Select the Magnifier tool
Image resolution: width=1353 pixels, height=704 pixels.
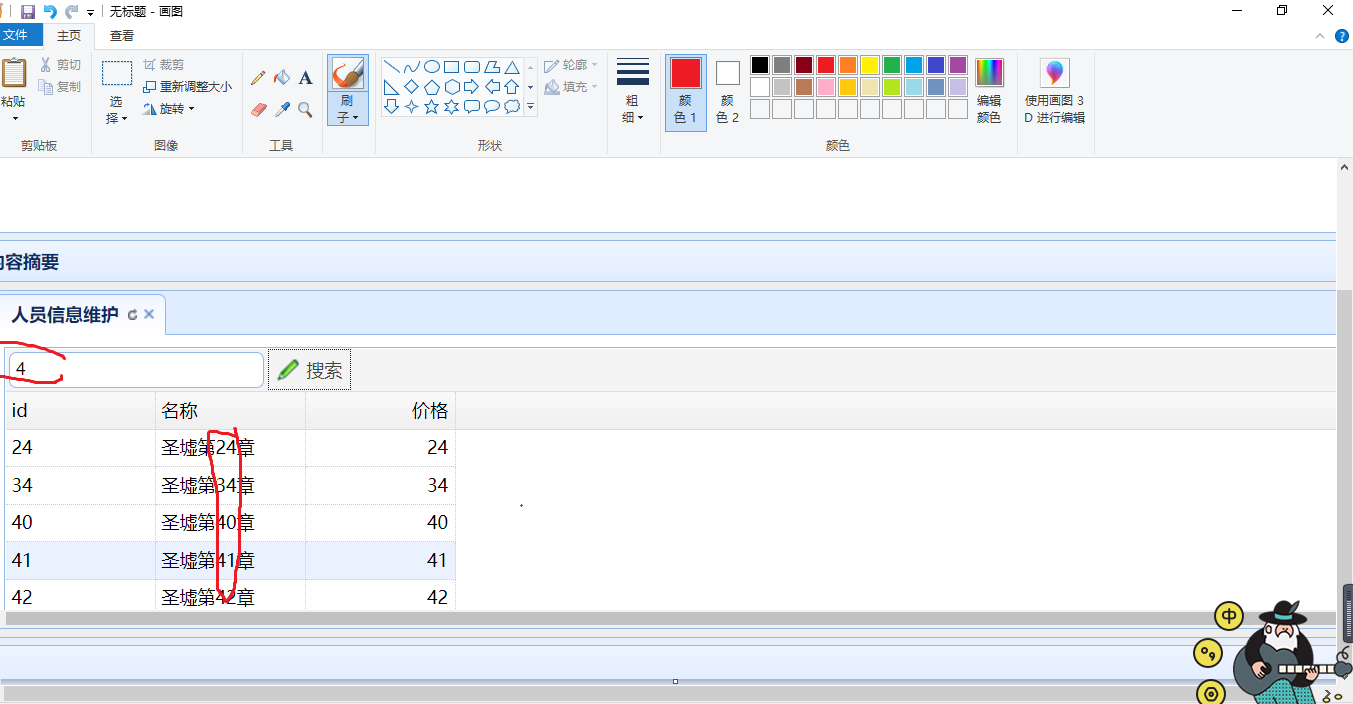[303, 109]
